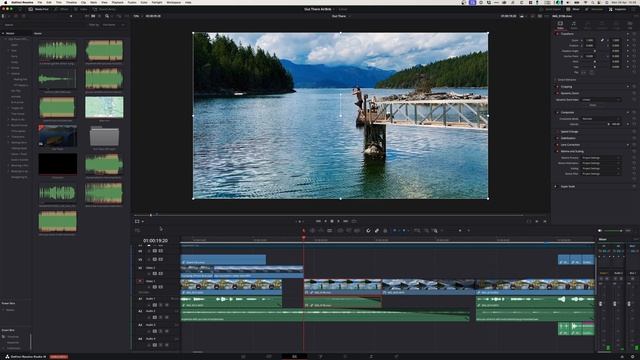Switch to the Audio tab in Inspector
Image resolution: width=640 pixels, height=360 pixels.
point(574,25)
